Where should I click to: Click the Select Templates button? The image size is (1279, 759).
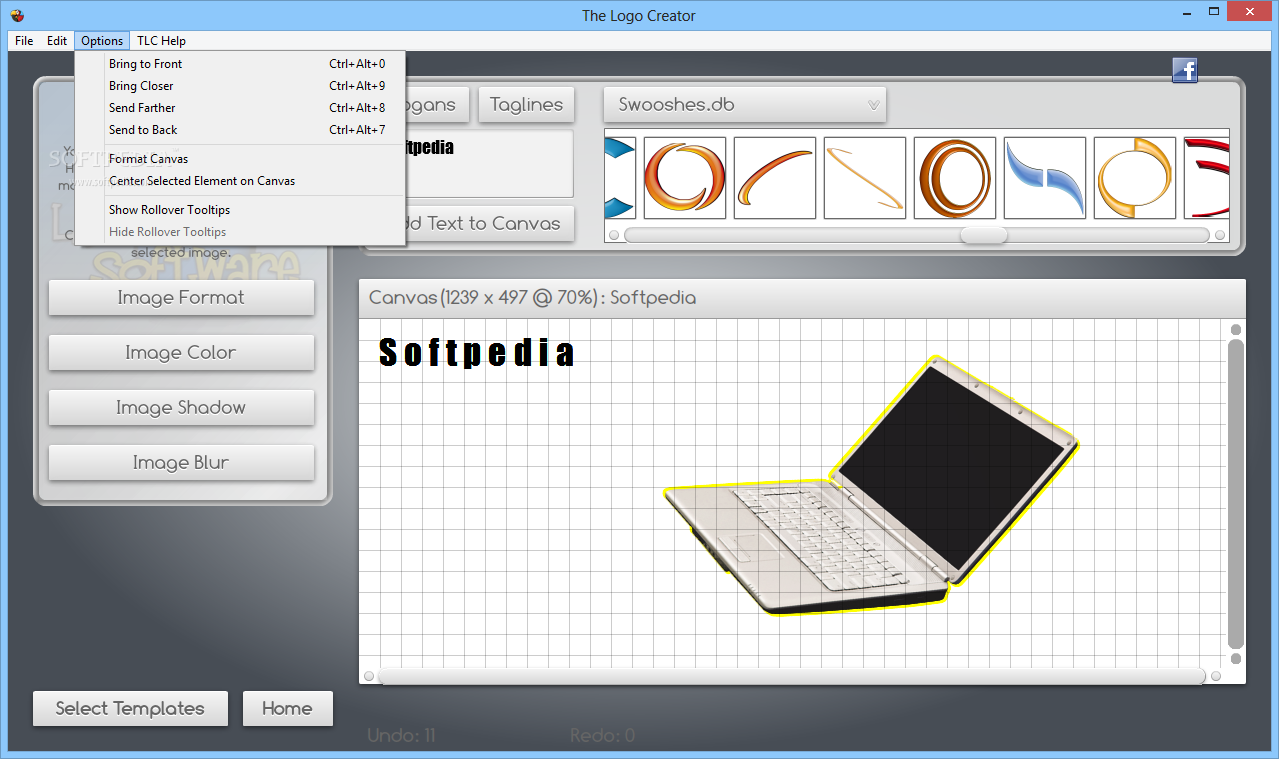point(130,708)
